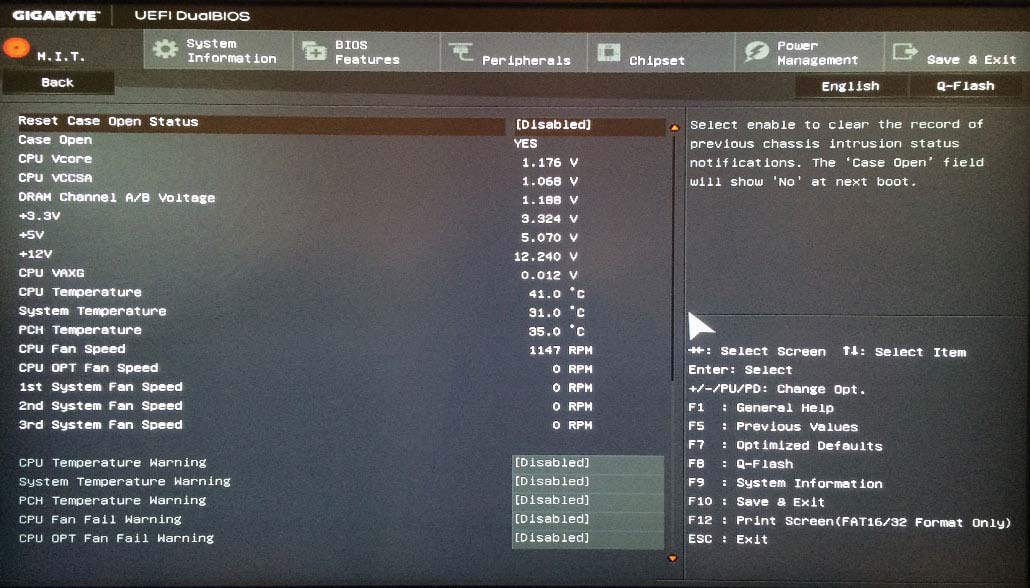Click the System Information gear icon

click(x=165, y=49)
